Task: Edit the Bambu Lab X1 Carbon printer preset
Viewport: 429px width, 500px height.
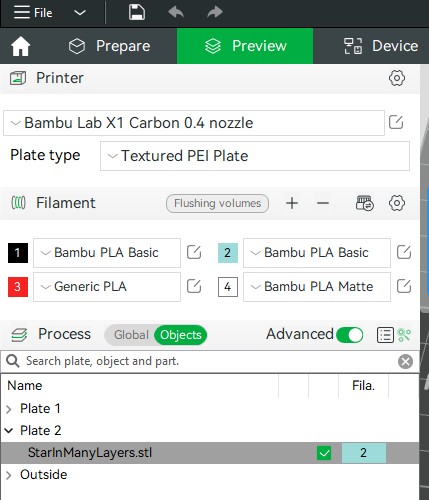Action: 396,122
